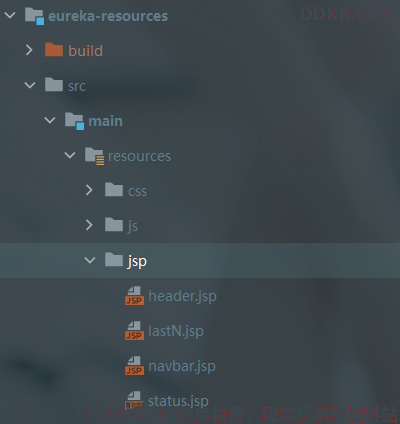This screenshot has height=424, width=400.
Task: Click the css folder icon
Action: pyautogui.click(x=114, y=190)
